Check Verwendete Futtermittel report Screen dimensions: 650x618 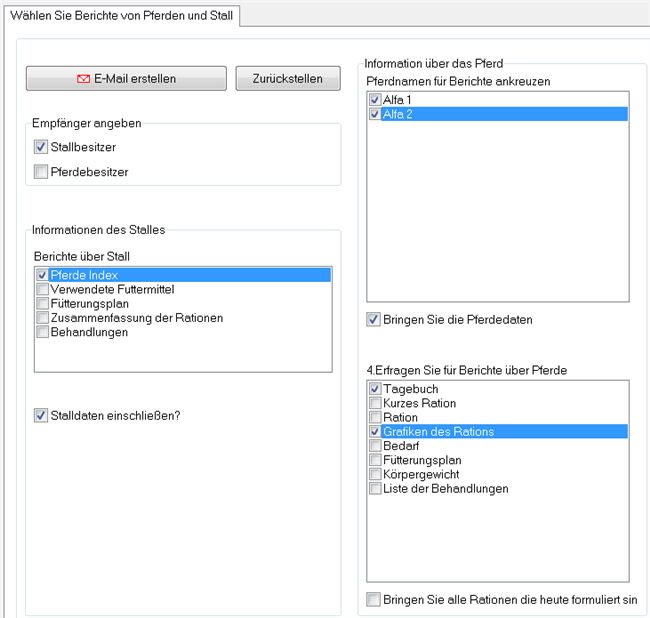point(42,289)
